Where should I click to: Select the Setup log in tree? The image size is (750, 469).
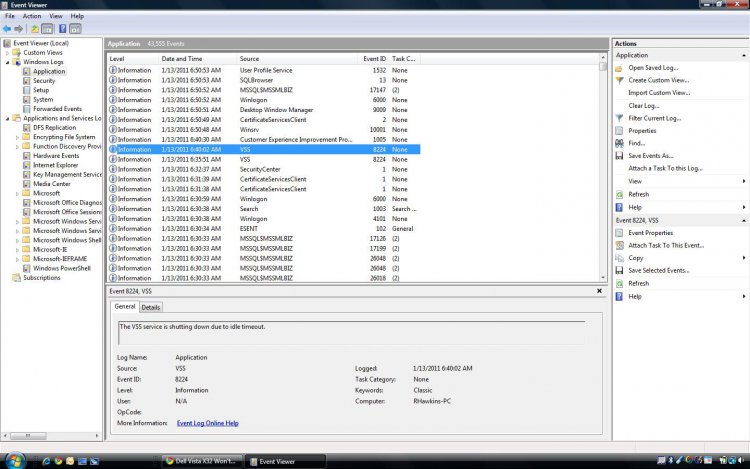[41, 90]
